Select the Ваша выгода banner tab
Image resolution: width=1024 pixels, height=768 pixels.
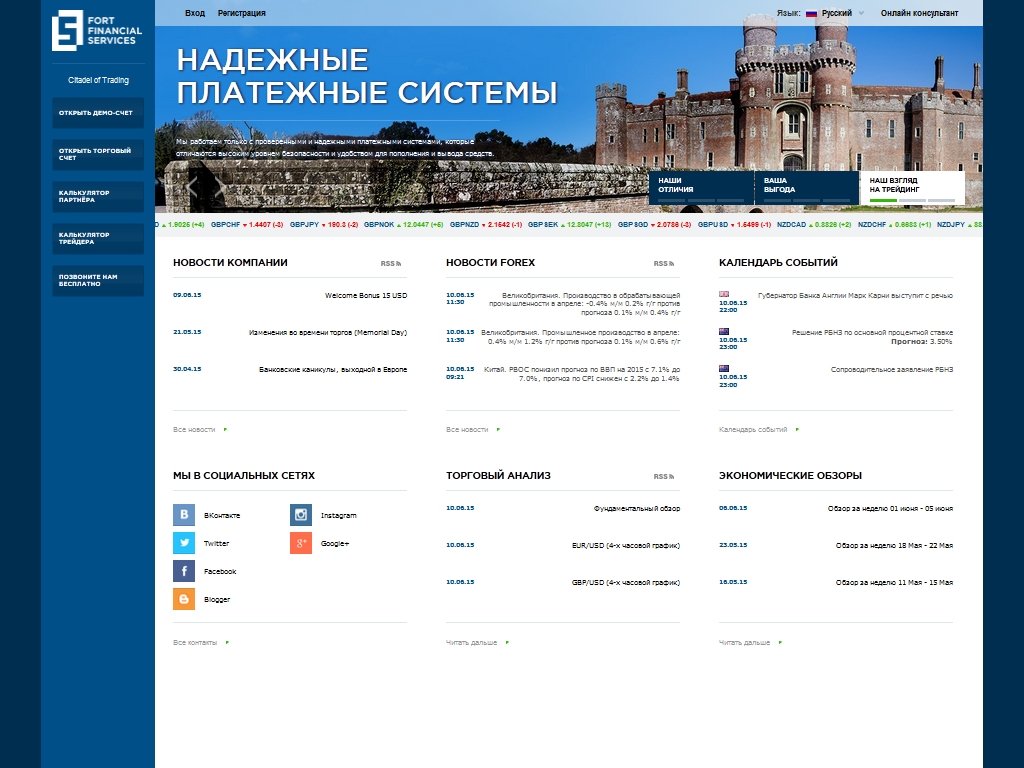[x=806, y=186]
